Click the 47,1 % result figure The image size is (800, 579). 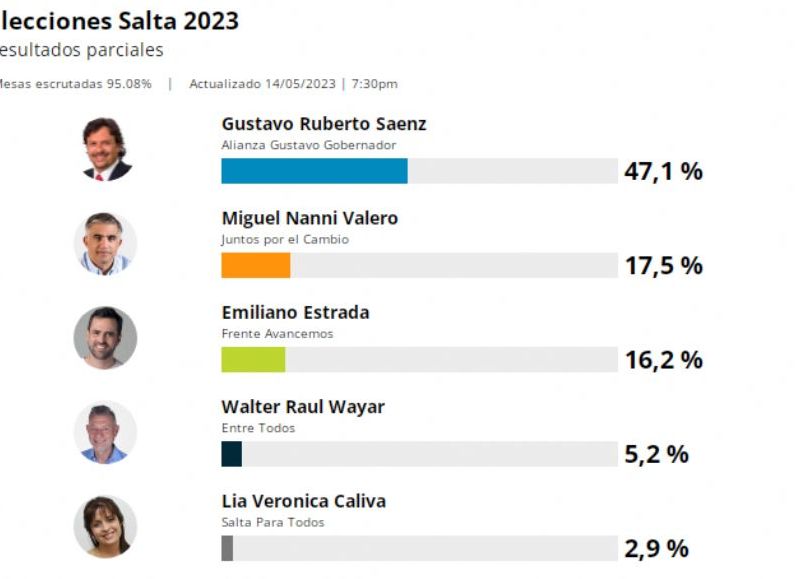tap(664, 171)
